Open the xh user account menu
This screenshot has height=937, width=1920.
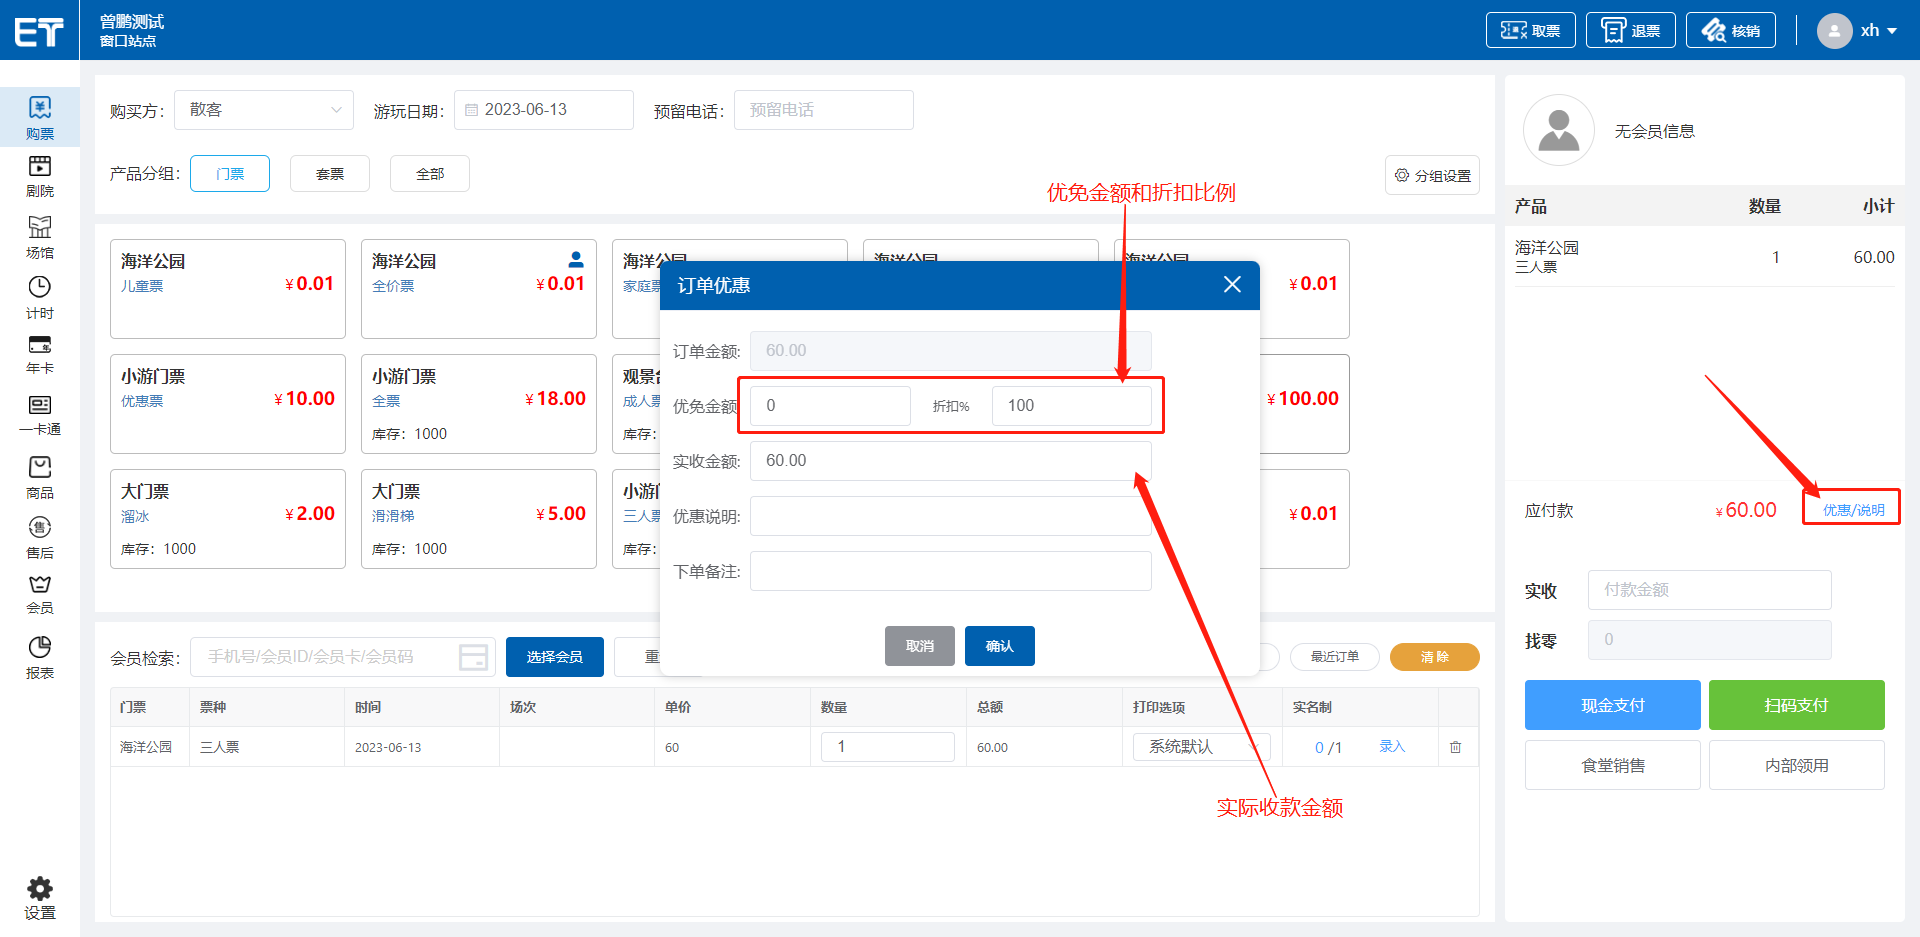coord(1858,31)
